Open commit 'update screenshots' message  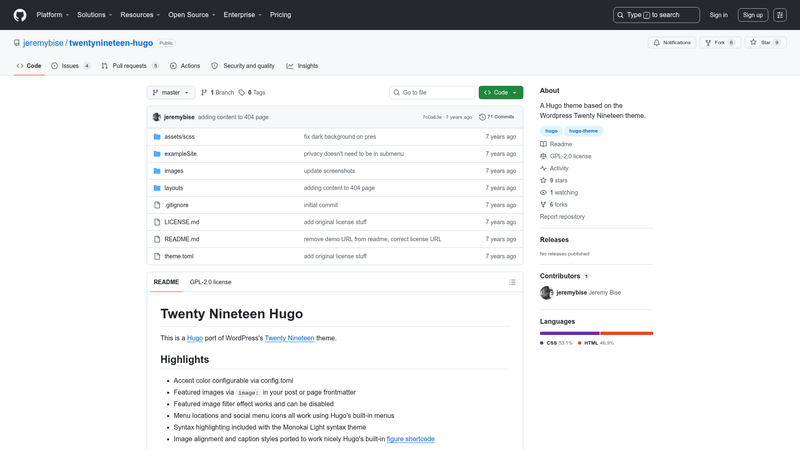(x=329, y=171)
